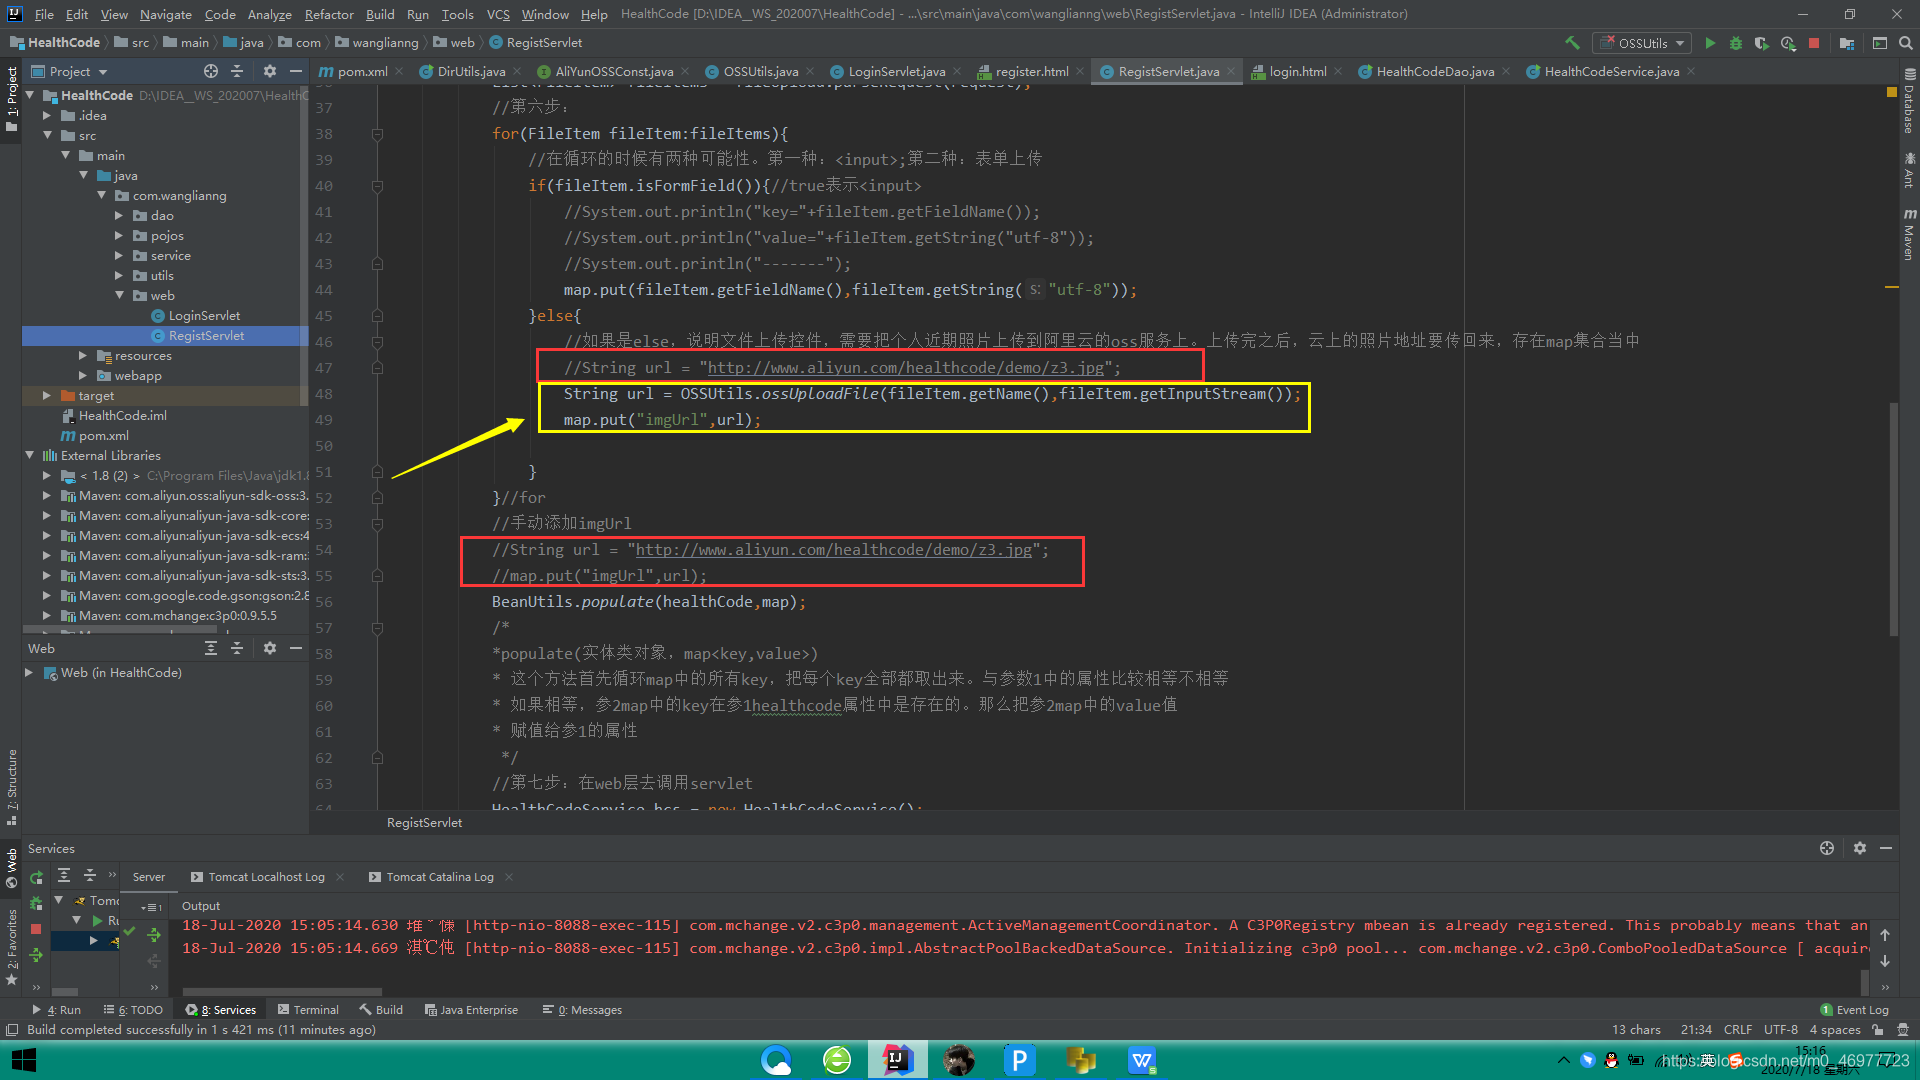Expand the webapp folder
Viewport: 1920px width, 1080px height.
(83, 375)
